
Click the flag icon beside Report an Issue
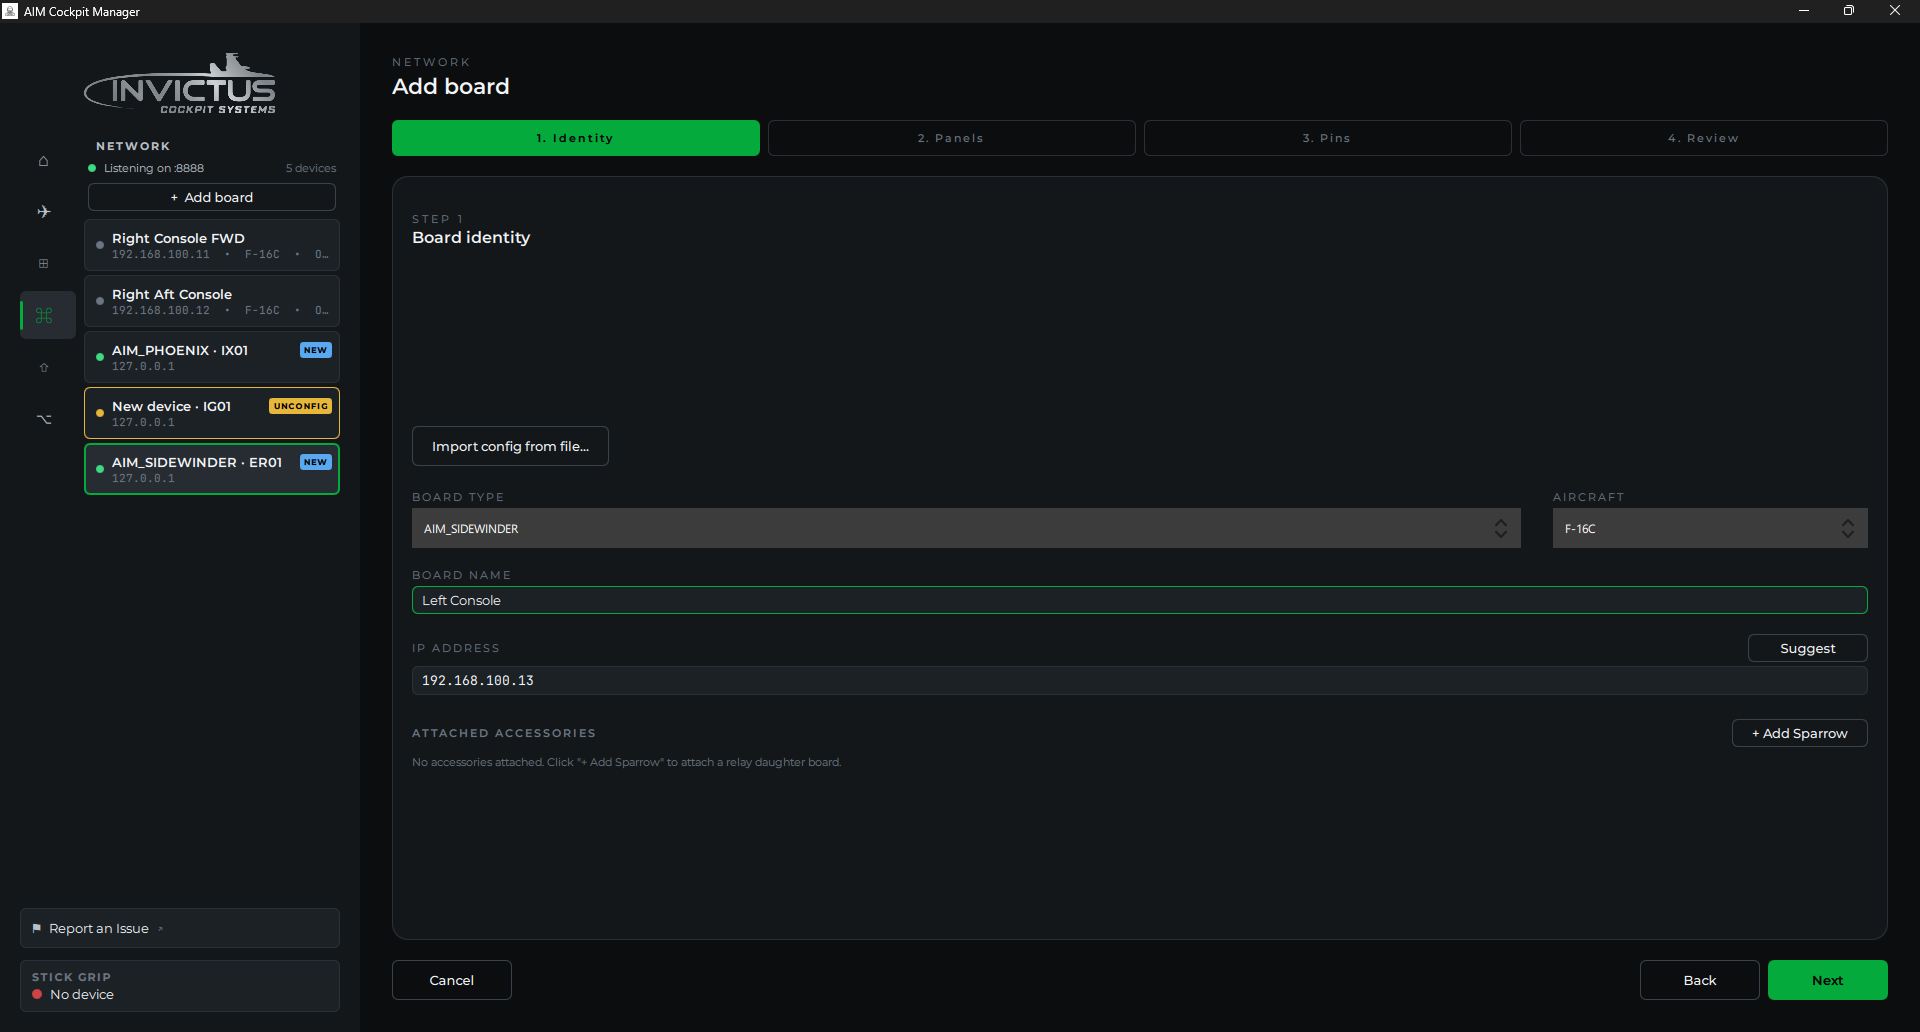37,928
